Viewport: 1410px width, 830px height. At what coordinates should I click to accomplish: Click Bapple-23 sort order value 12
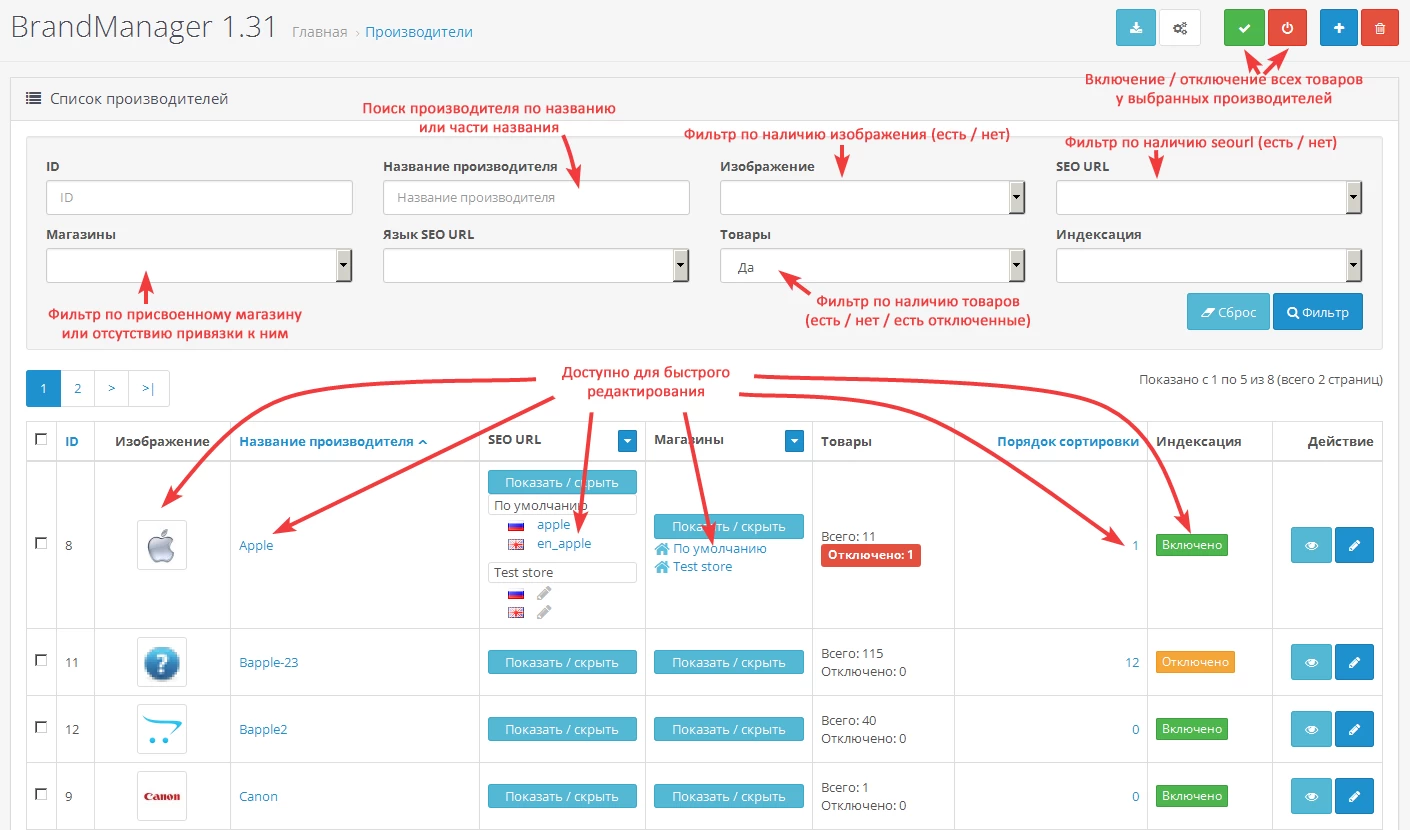[x=1132, y=662]
